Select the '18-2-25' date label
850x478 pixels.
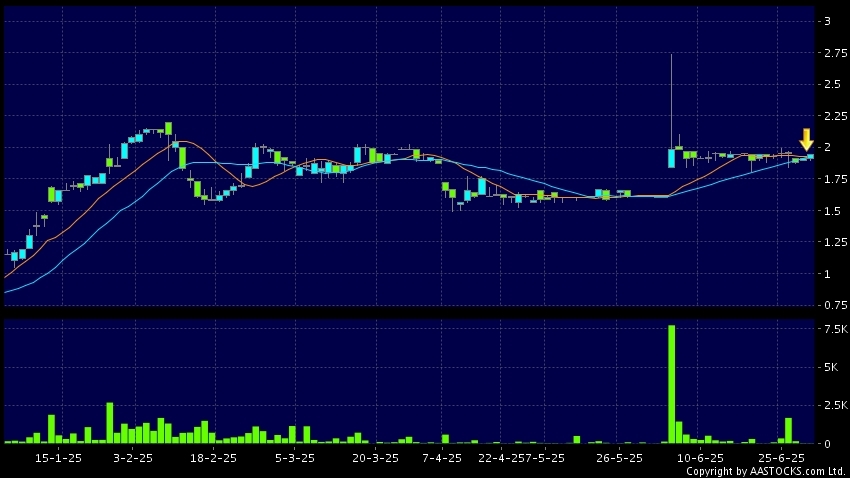(213, 458)
